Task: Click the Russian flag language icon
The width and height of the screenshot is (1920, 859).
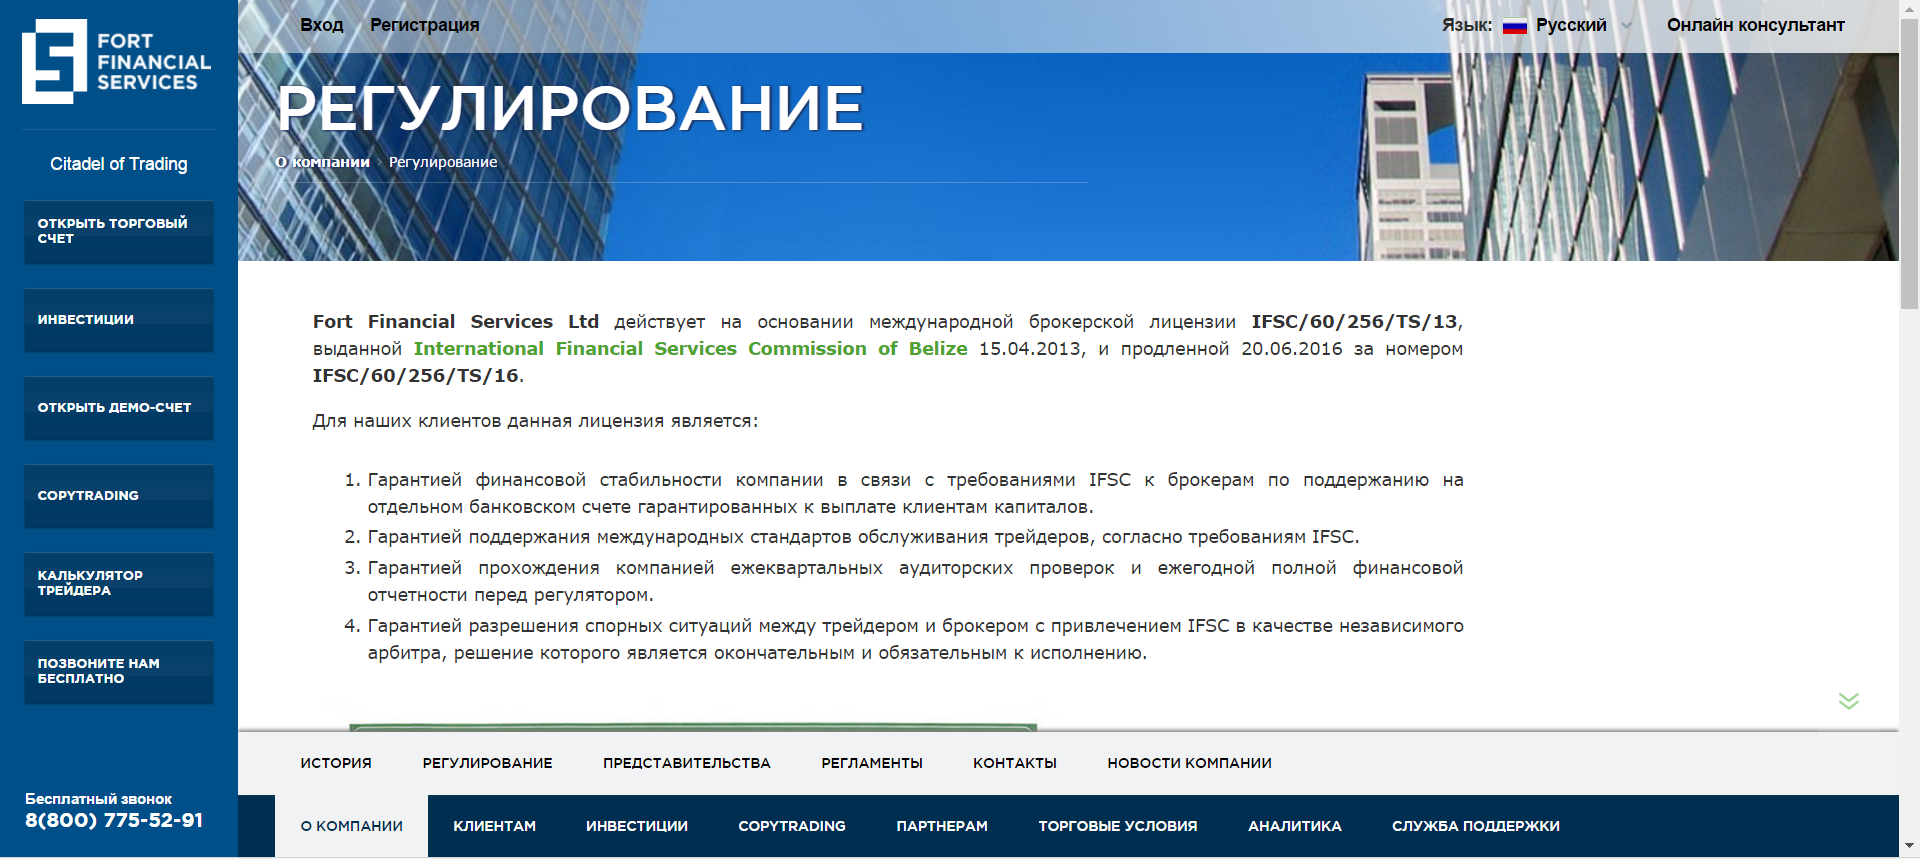Action: point(1515,26)
